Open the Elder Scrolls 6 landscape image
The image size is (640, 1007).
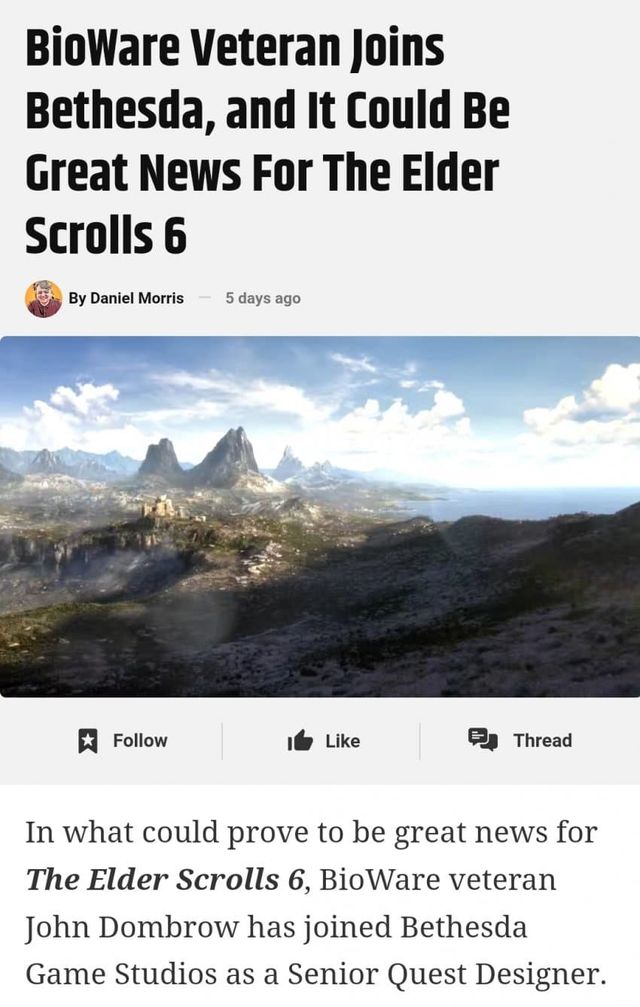pos(320,516)
